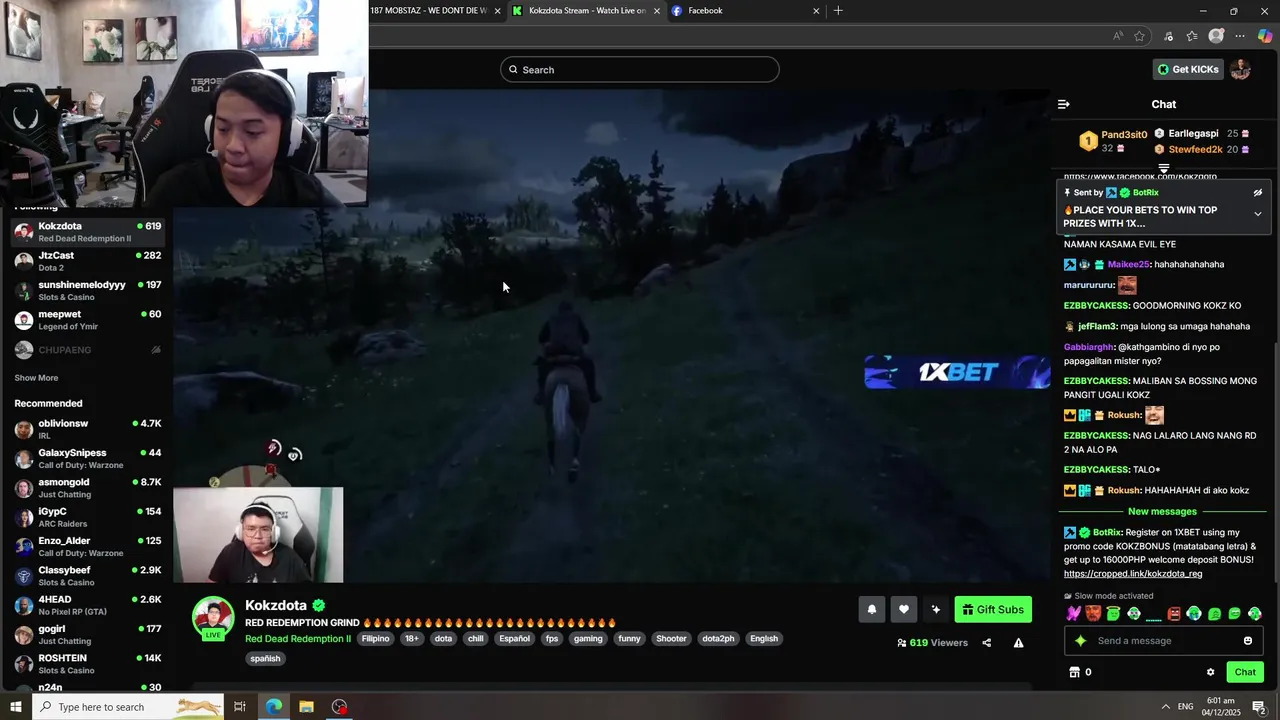The height and width of the screenshot is (720, 1280).
Task: Open Microsoft Edge from taskbar
Action: (x=273, y=707)
